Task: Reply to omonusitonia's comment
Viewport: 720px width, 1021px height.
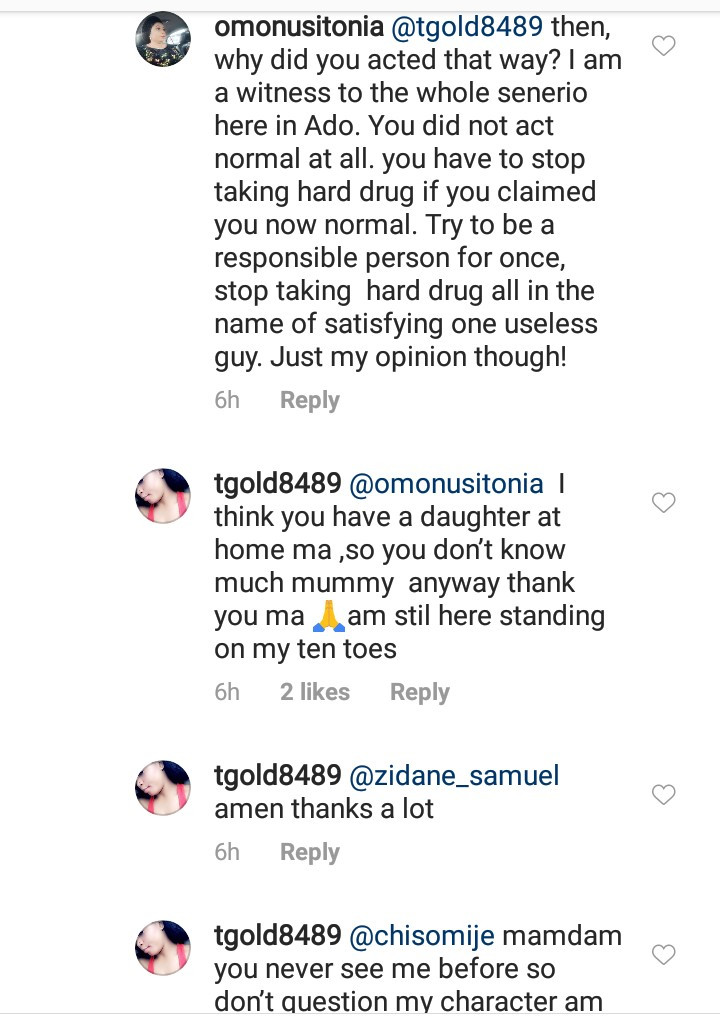Action: point(309,400)
